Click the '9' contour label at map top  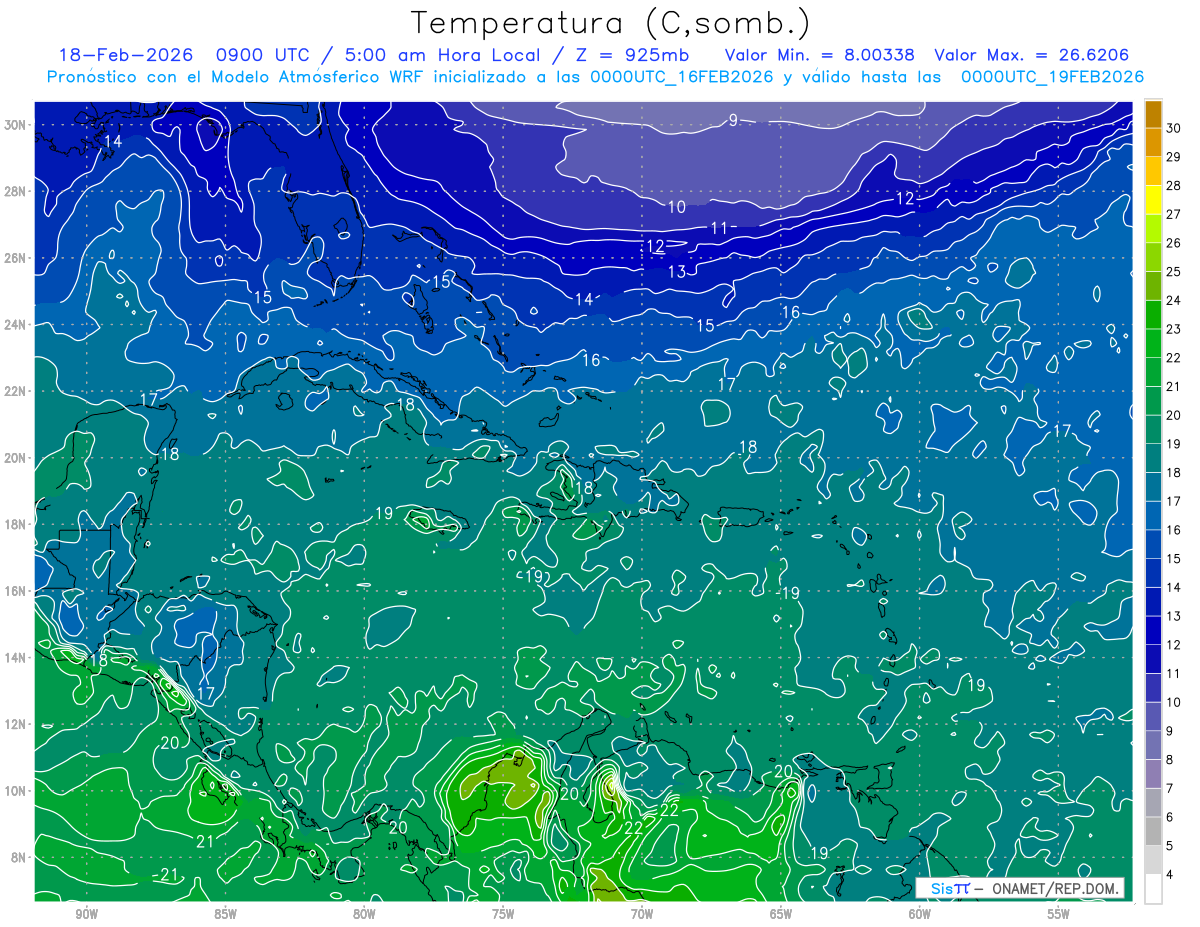pos(733,120)
